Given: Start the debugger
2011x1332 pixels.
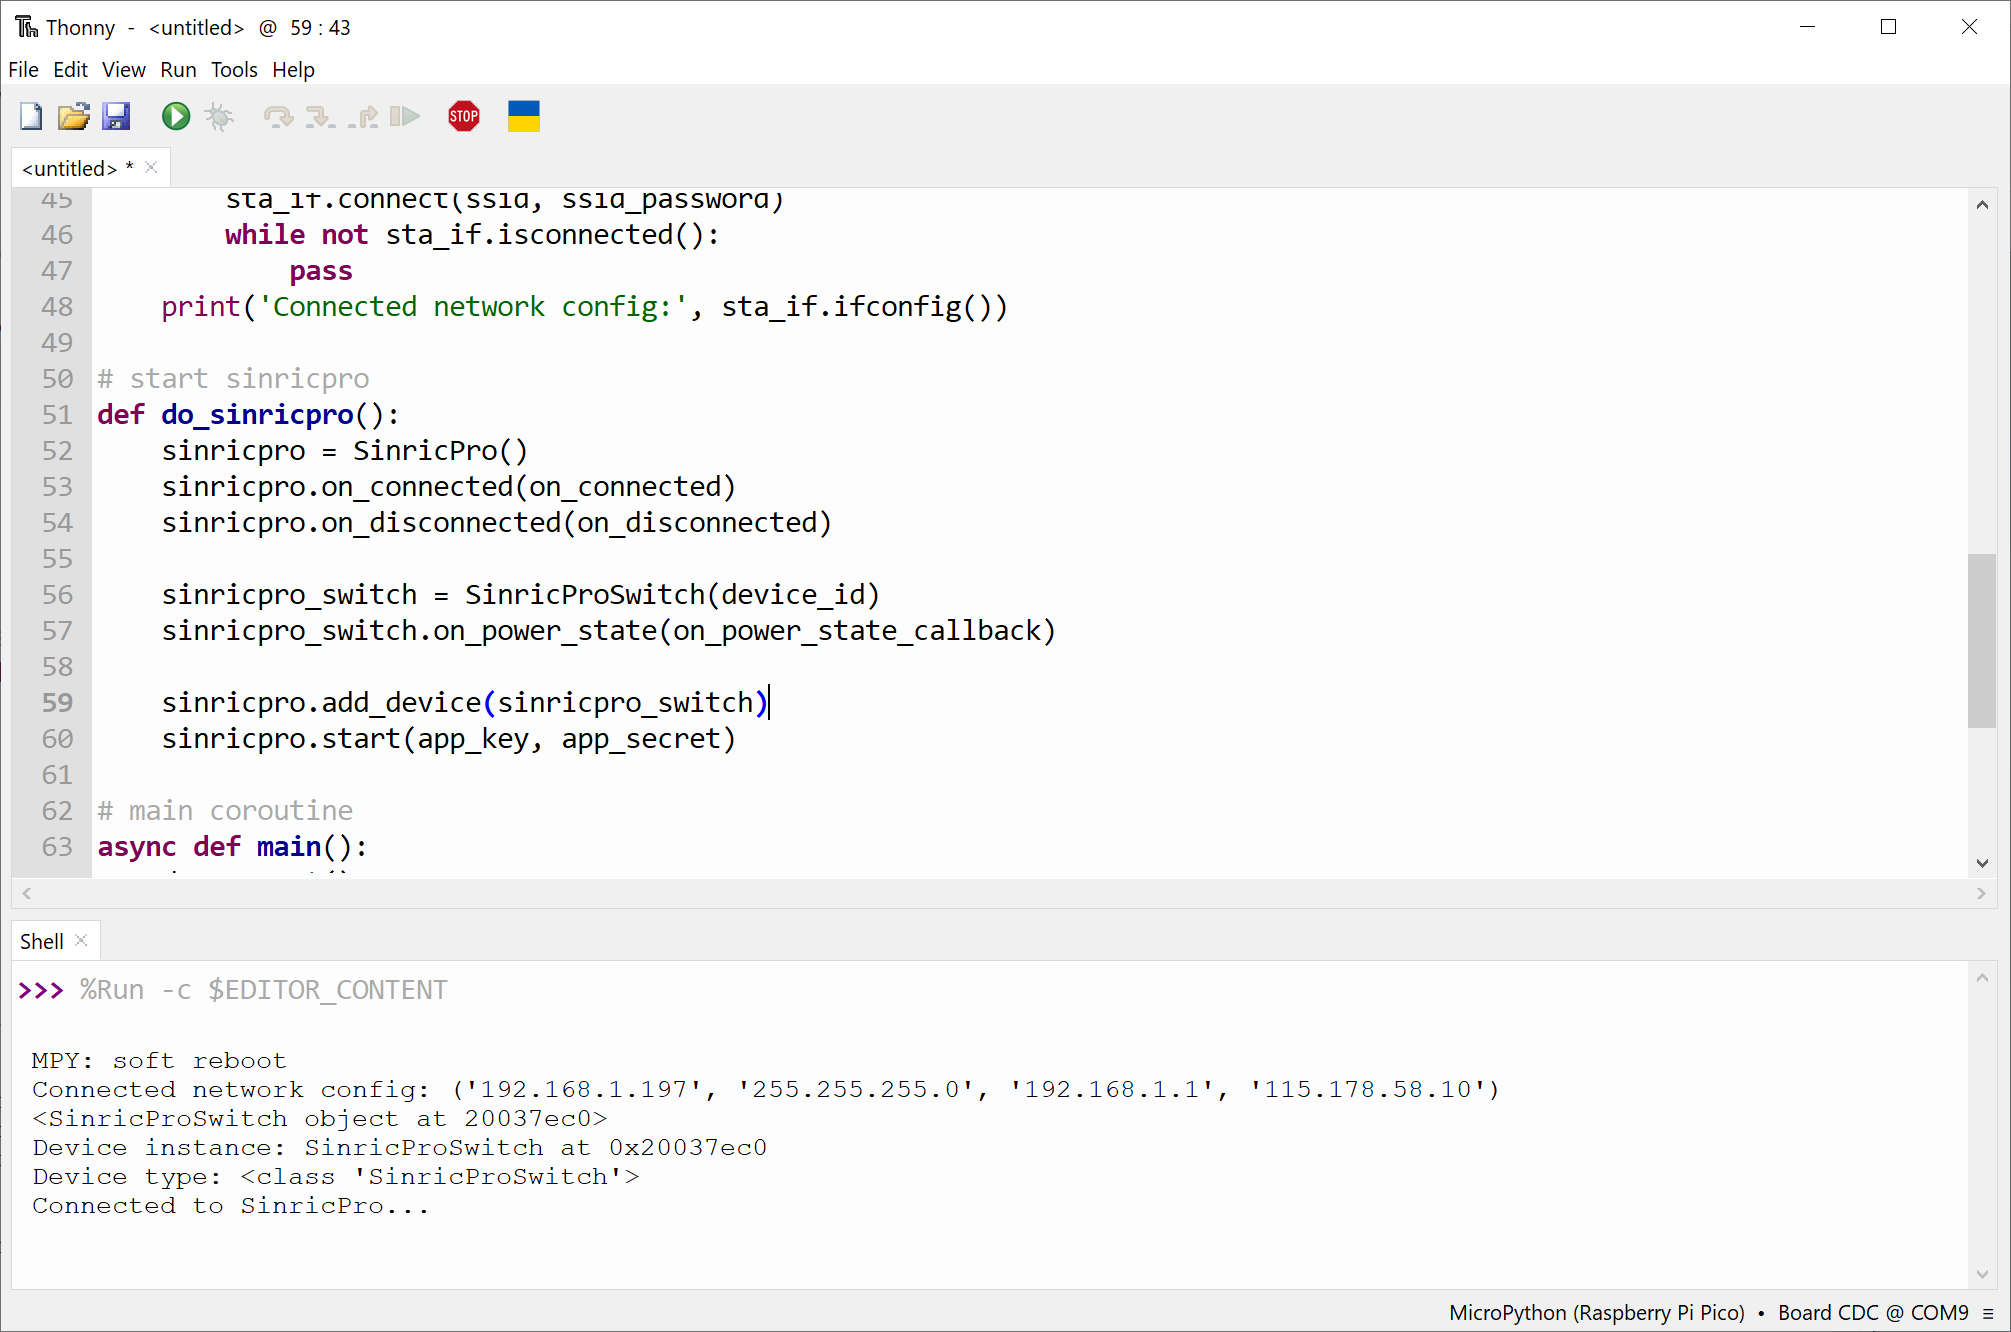Looking at the screenshot, I should (219, 116).
